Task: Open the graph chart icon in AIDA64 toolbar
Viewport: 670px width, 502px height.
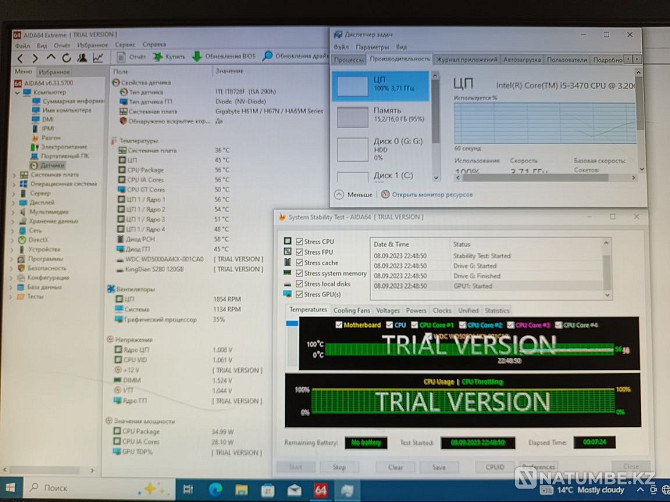Action: [x=98, y=58]
